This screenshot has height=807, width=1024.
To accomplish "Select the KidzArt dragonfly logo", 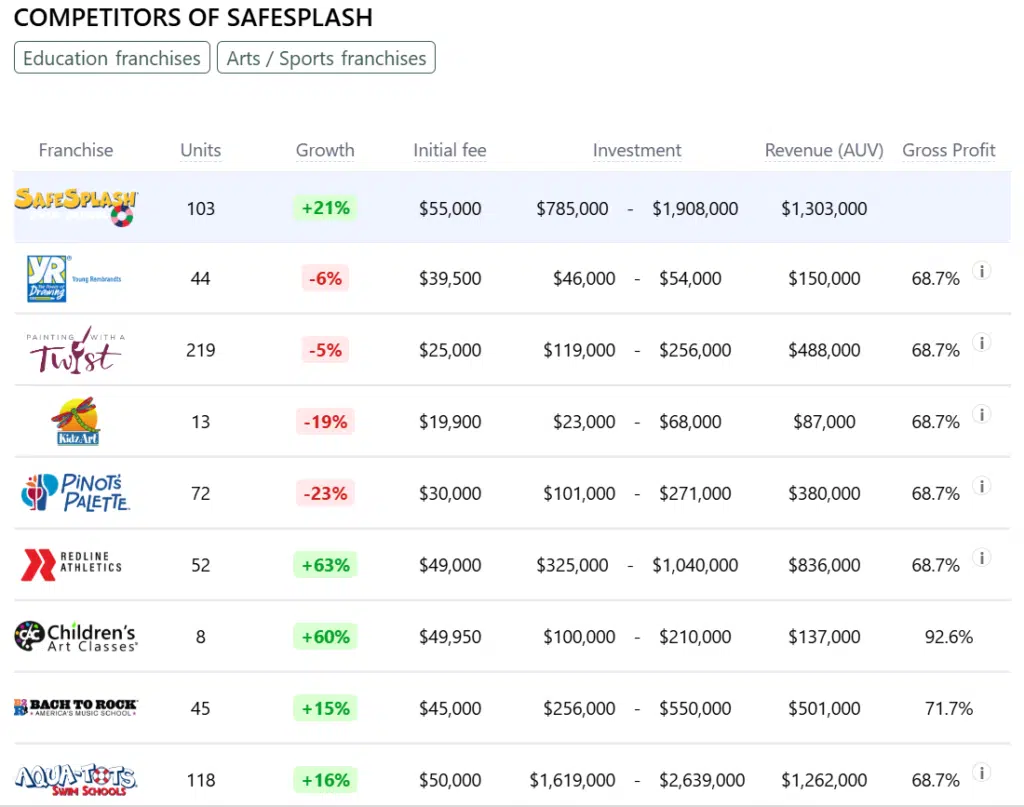I will pyautogui.click(x=78, y=421).
